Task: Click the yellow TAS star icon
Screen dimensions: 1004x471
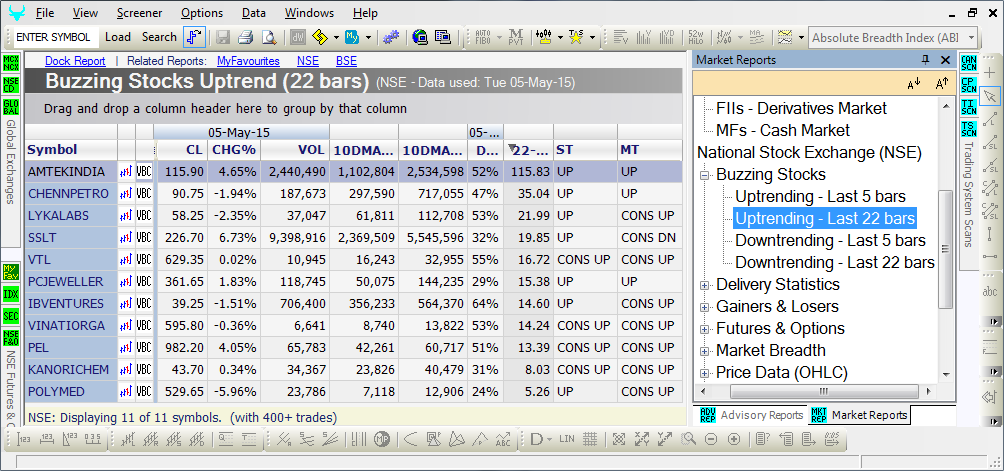Action: click(576, 37)
